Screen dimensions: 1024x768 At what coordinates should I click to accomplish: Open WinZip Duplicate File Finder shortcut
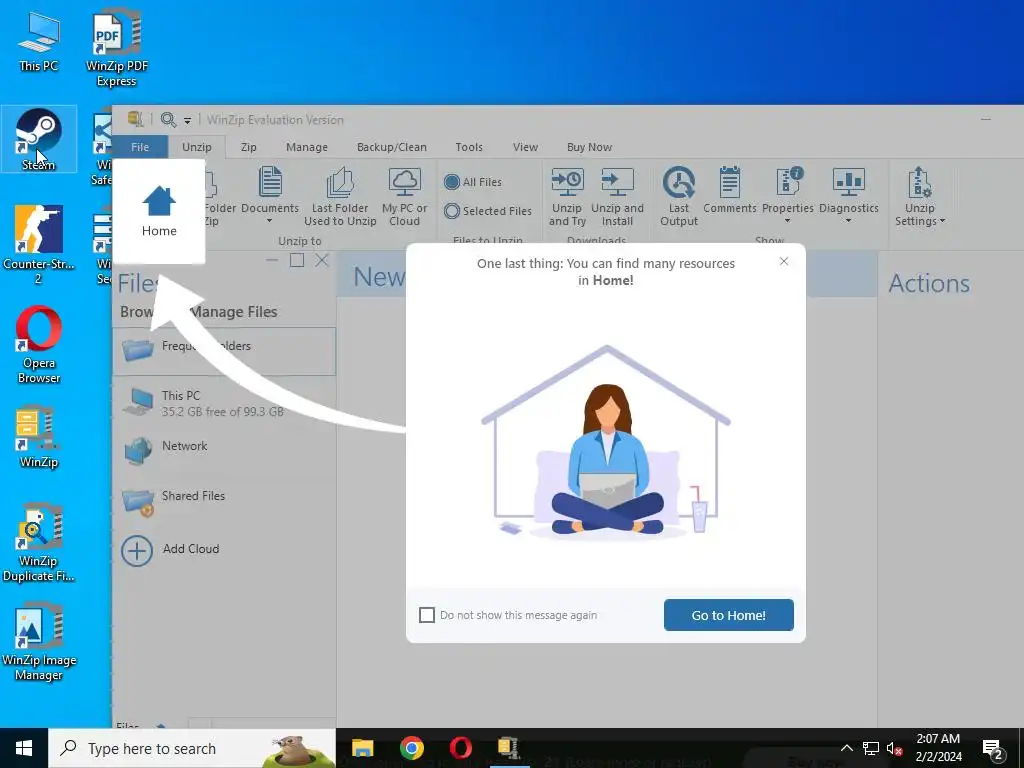coord(39,542)
